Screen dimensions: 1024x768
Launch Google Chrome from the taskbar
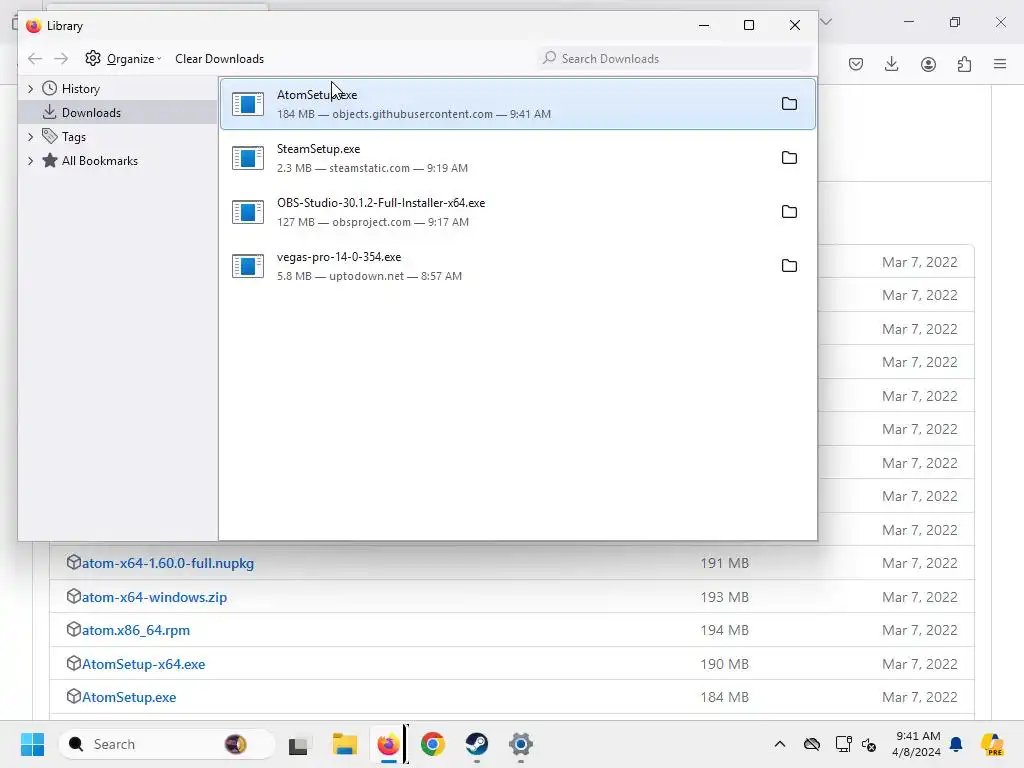pos(432,744)
